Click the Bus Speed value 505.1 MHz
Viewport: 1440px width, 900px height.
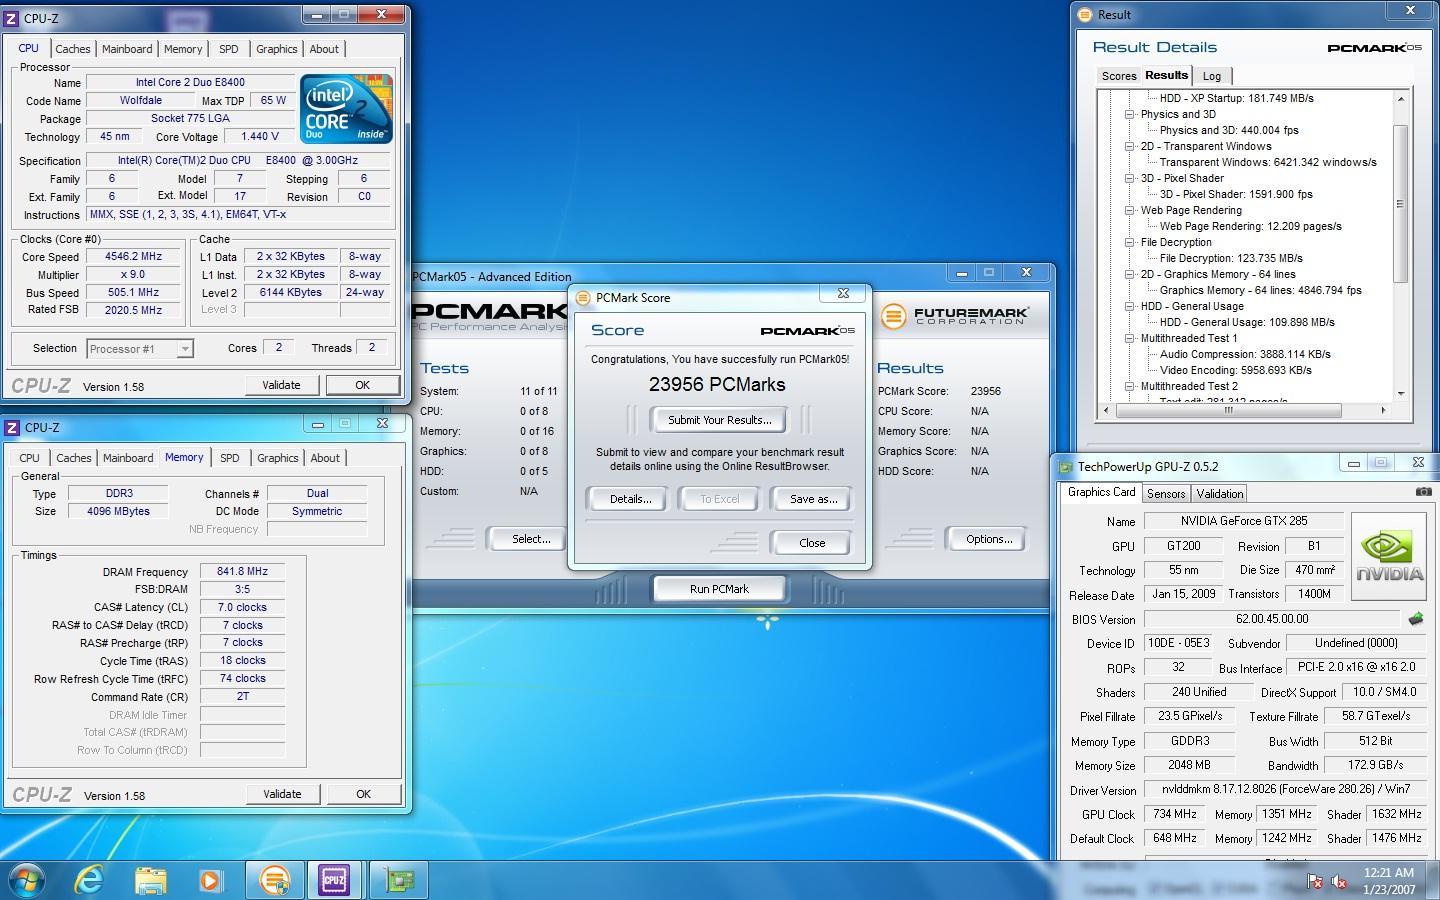point(134,293)
